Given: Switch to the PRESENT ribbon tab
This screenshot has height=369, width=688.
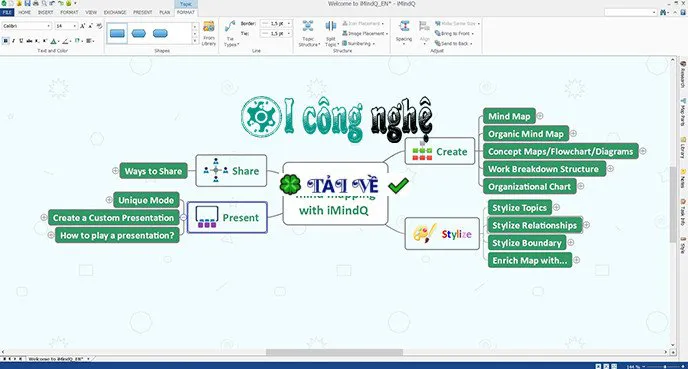Looking at the screenshot, I should point(143,12).
